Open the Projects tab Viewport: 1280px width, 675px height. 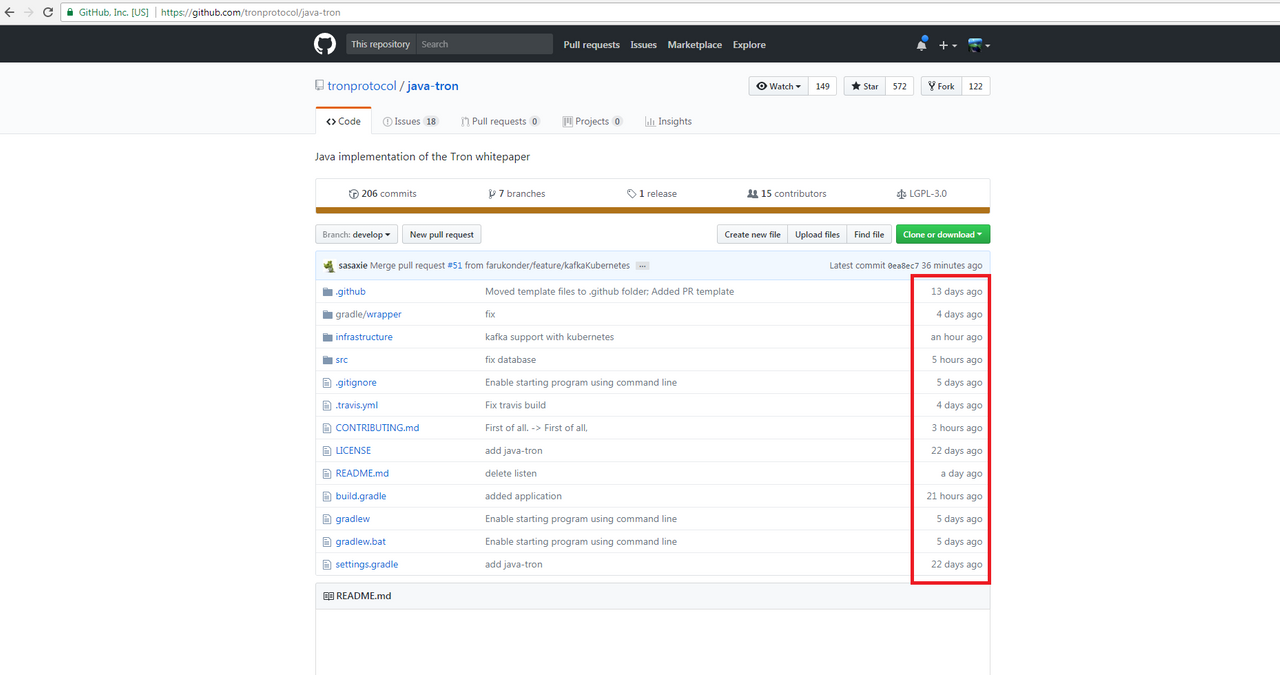(592, 121)
